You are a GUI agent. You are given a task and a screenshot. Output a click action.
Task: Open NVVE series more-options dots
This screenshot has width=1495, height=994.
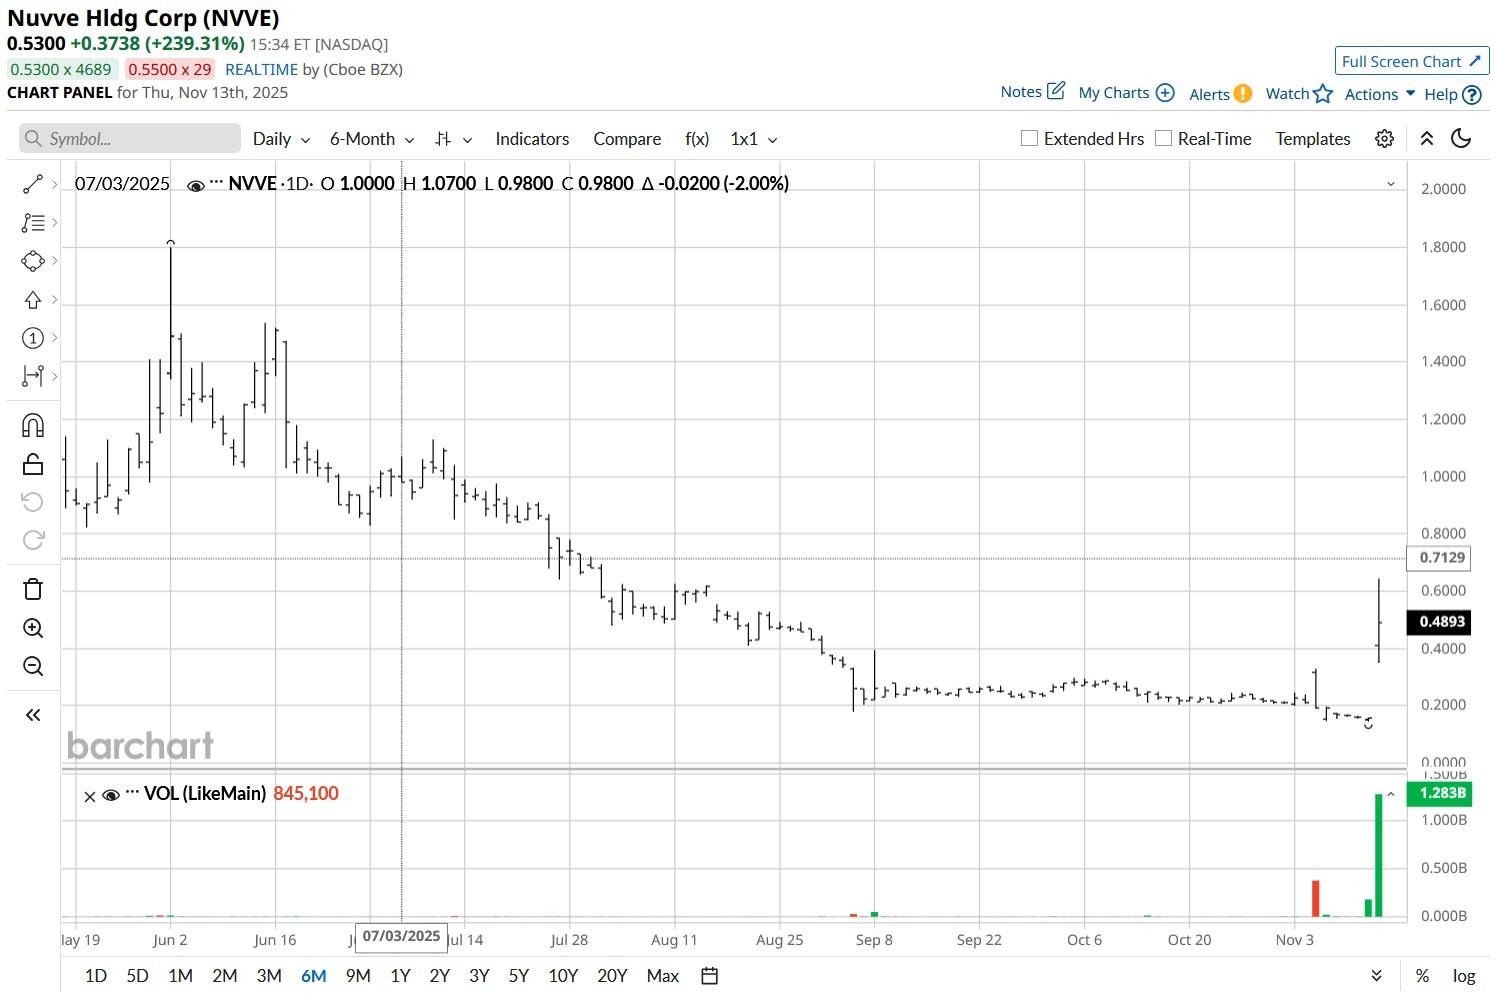click(216, 183)
